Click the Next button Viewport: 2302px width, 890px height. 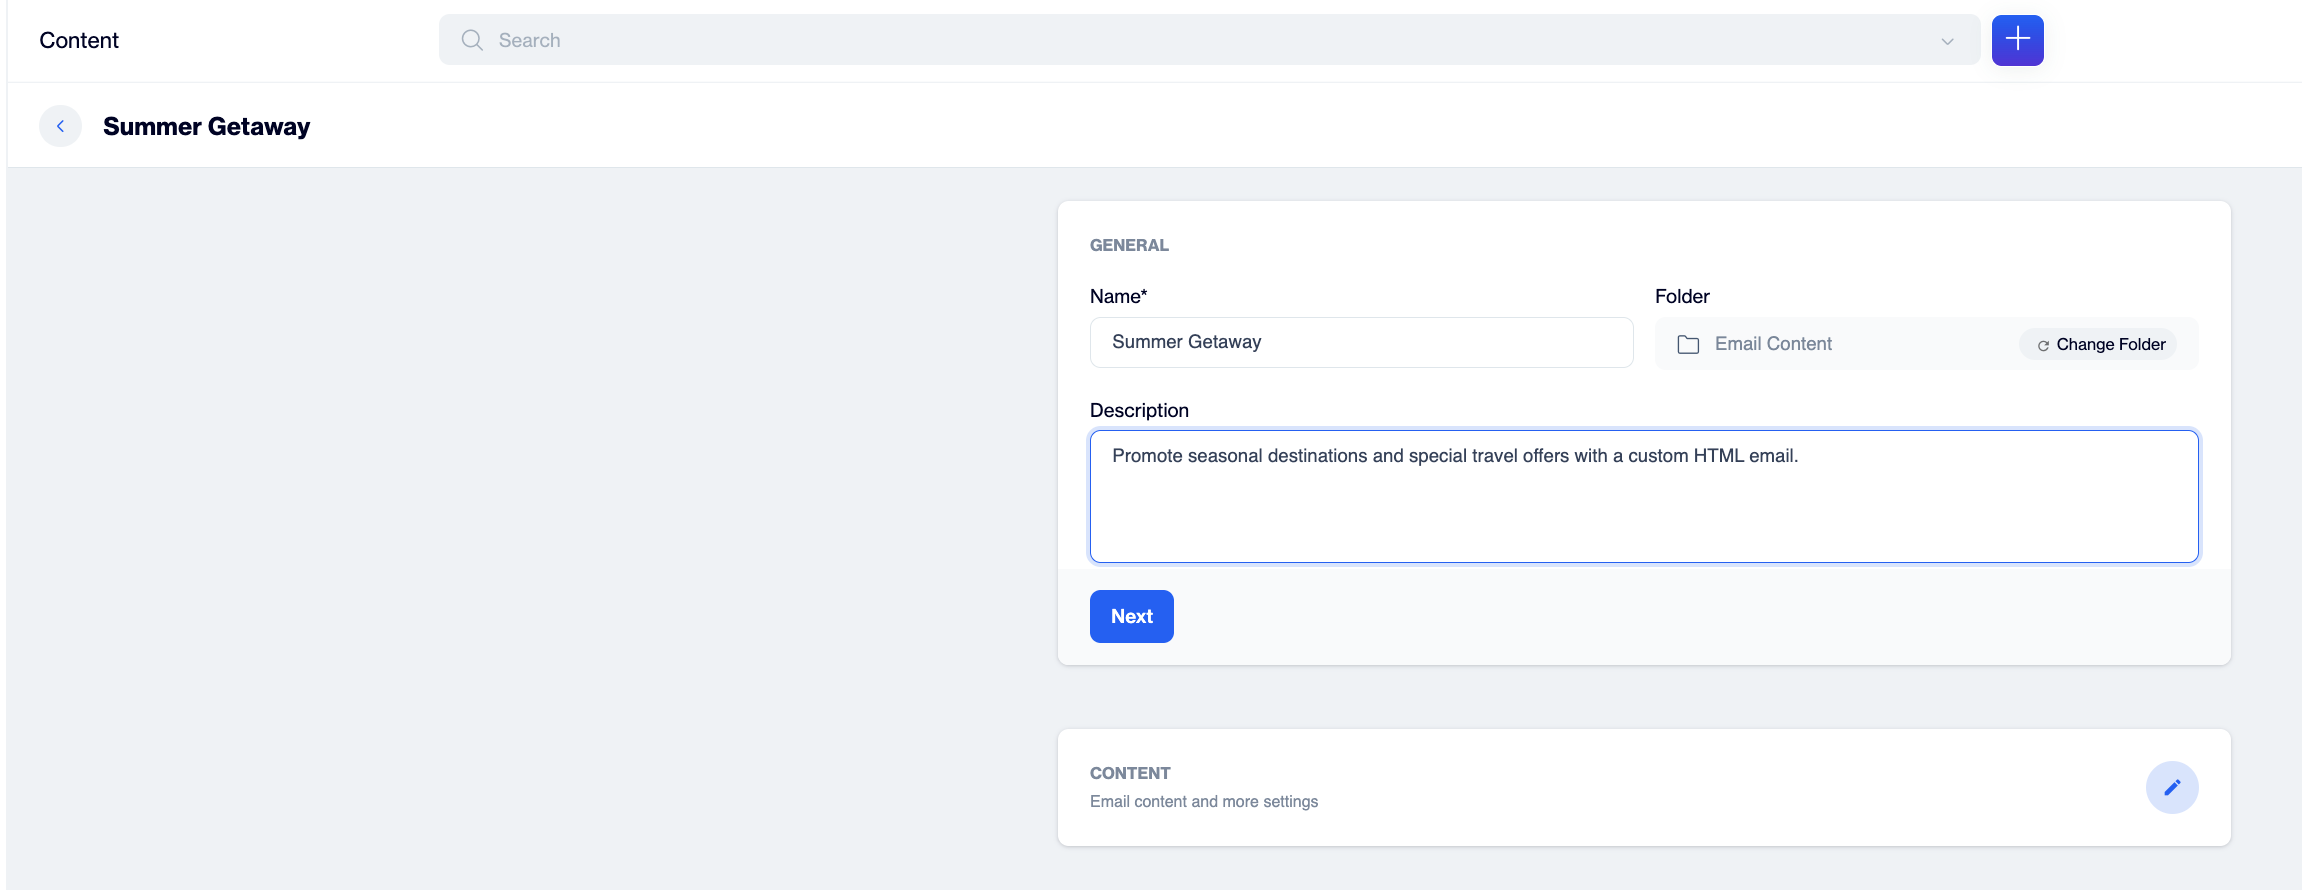click(1131, 616)
